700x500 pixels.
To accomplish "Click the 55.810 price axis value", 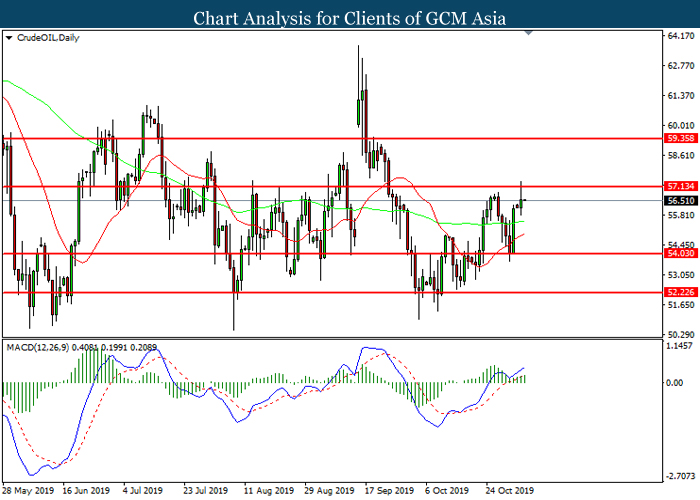I will [681, 216].
